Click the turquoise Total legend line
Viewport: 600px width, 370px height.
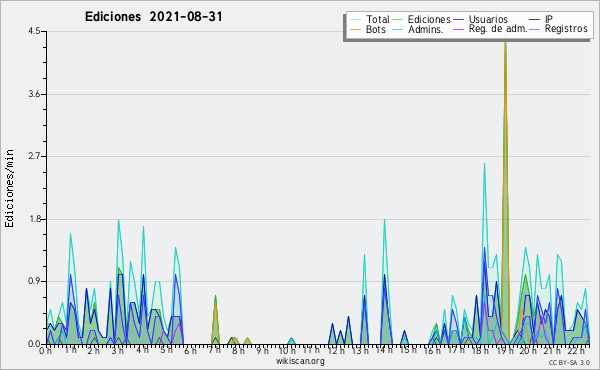click(x=355, y=20)
